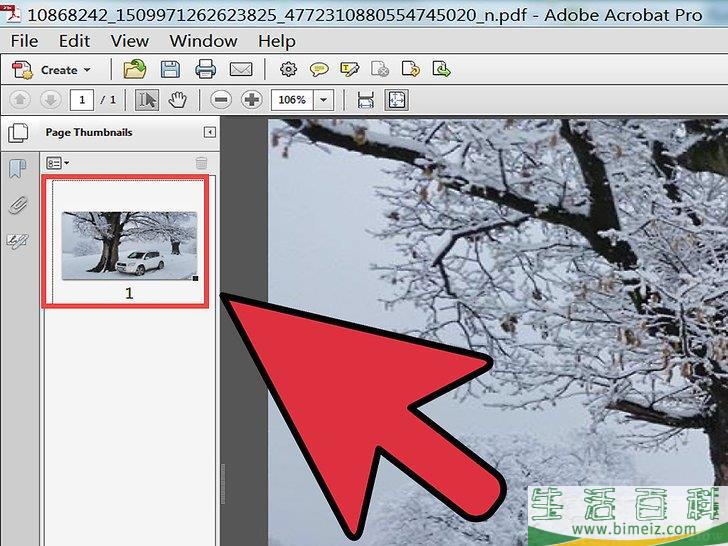Print the document using printer icon
728x546 pixels.
click(x=205, y=70)
